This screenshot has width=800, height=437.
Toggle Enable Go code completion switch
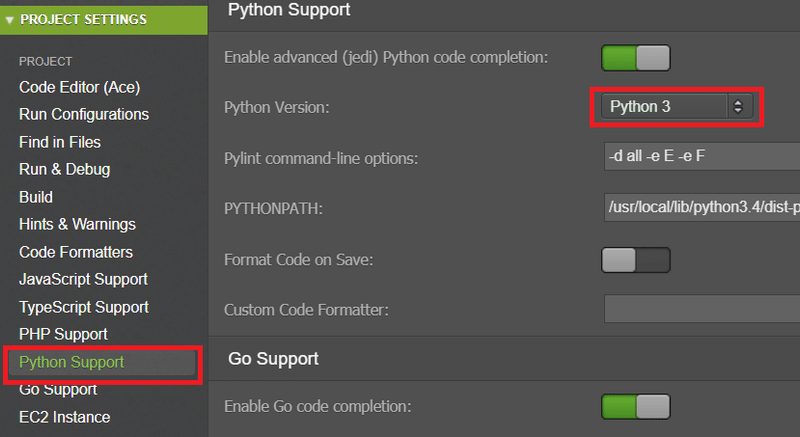(635, 406)
